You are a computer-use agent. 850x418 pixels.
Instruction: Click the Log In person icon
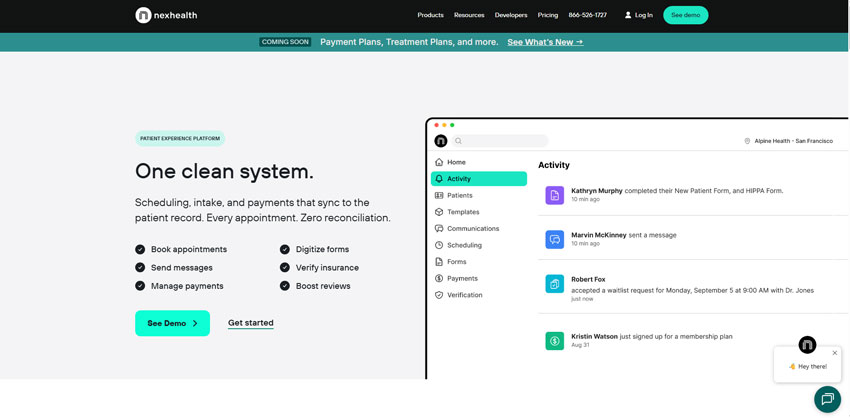[x=628, y=15]
